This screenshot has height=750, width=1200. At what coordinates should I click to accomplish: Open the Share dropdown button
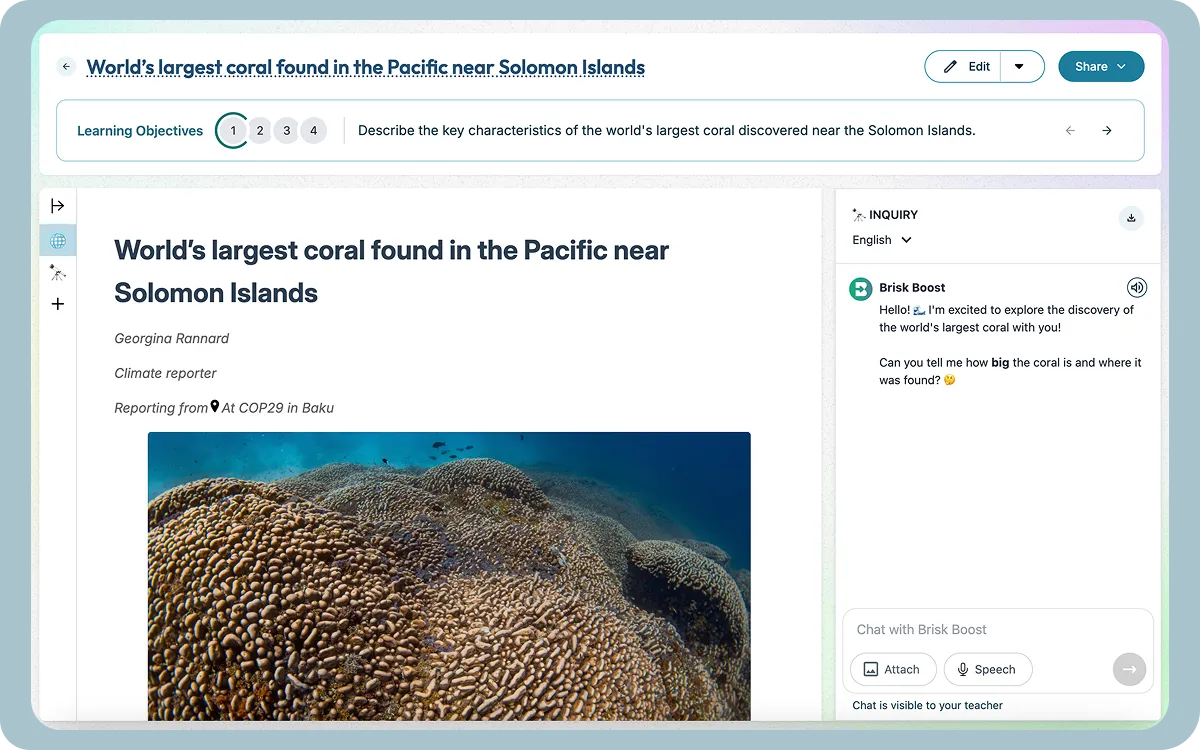coord(1101,67)
